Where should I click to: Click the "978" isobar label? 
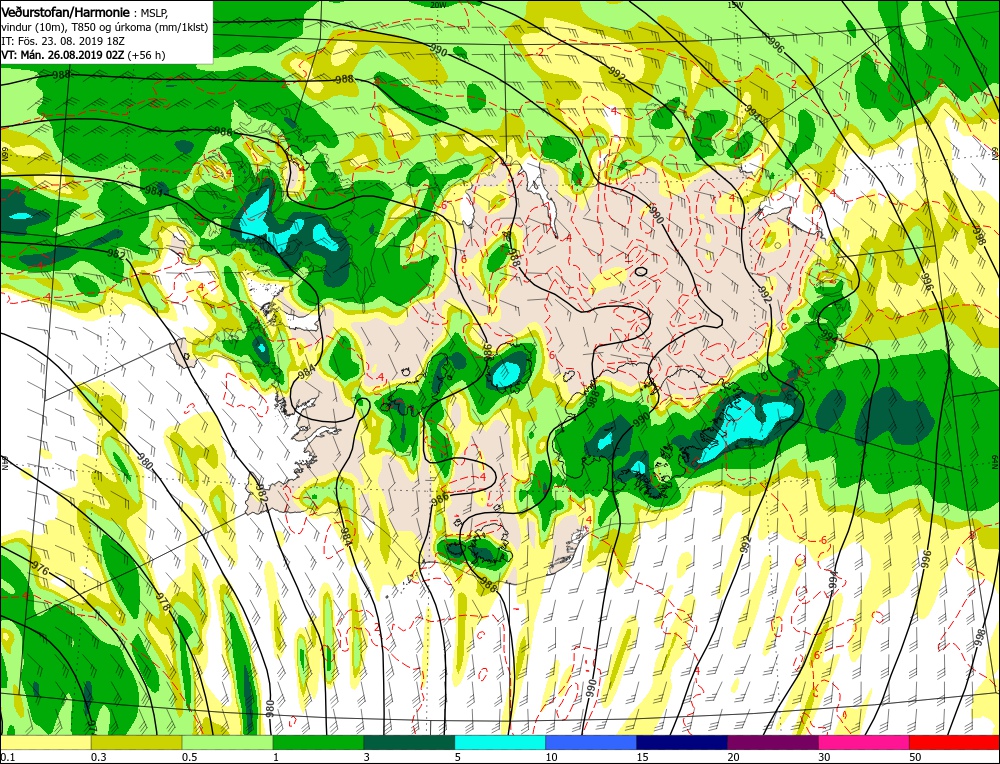point(165,603)
